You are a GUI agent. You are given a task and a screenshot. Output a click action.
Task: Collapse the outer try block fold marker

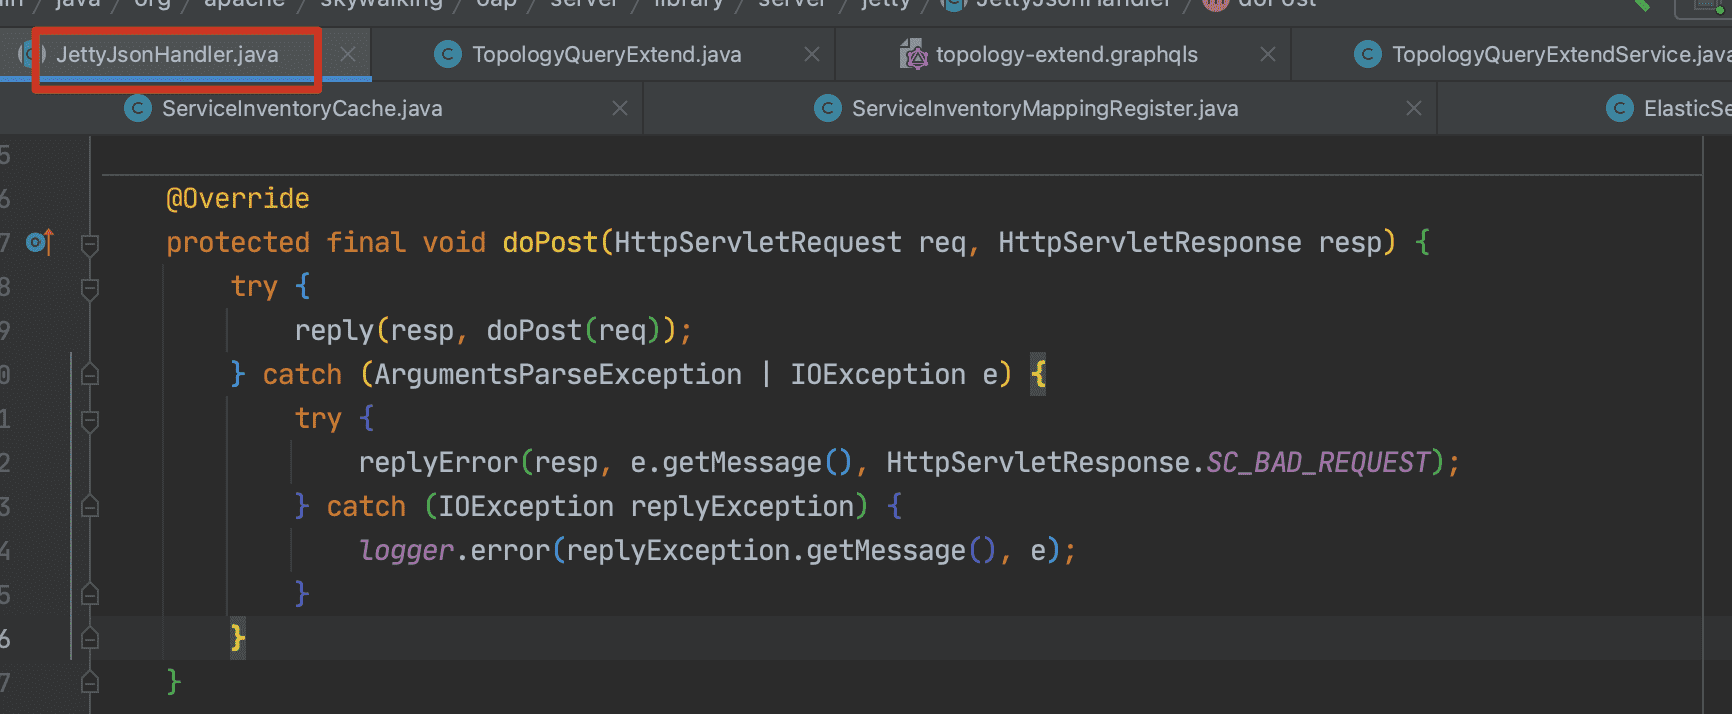[x=90, y=289]
